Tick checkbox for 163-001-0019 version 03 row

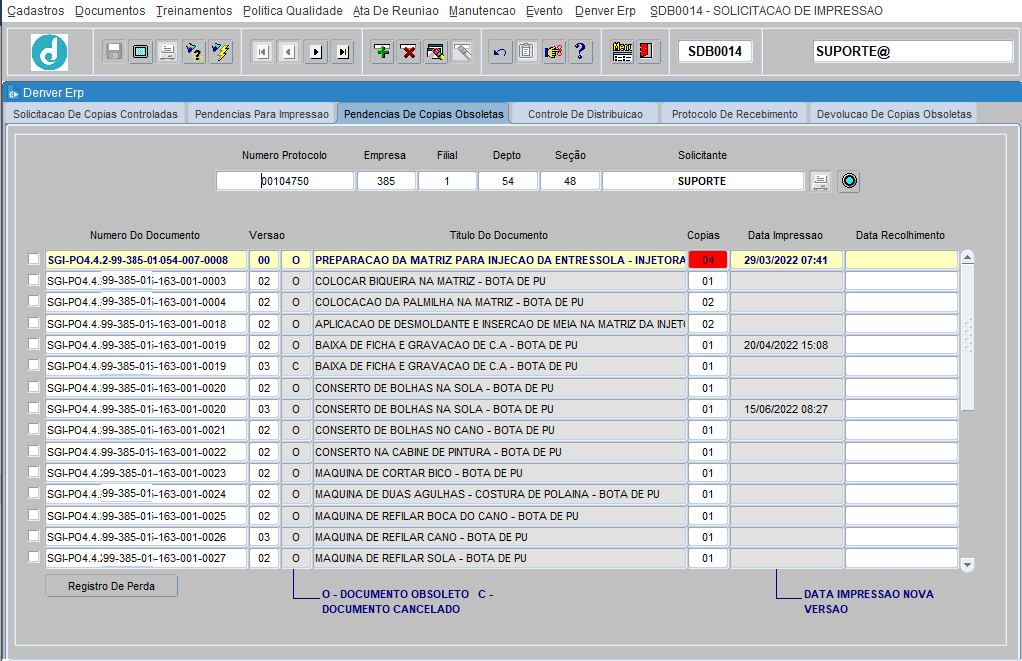point(34,365)
